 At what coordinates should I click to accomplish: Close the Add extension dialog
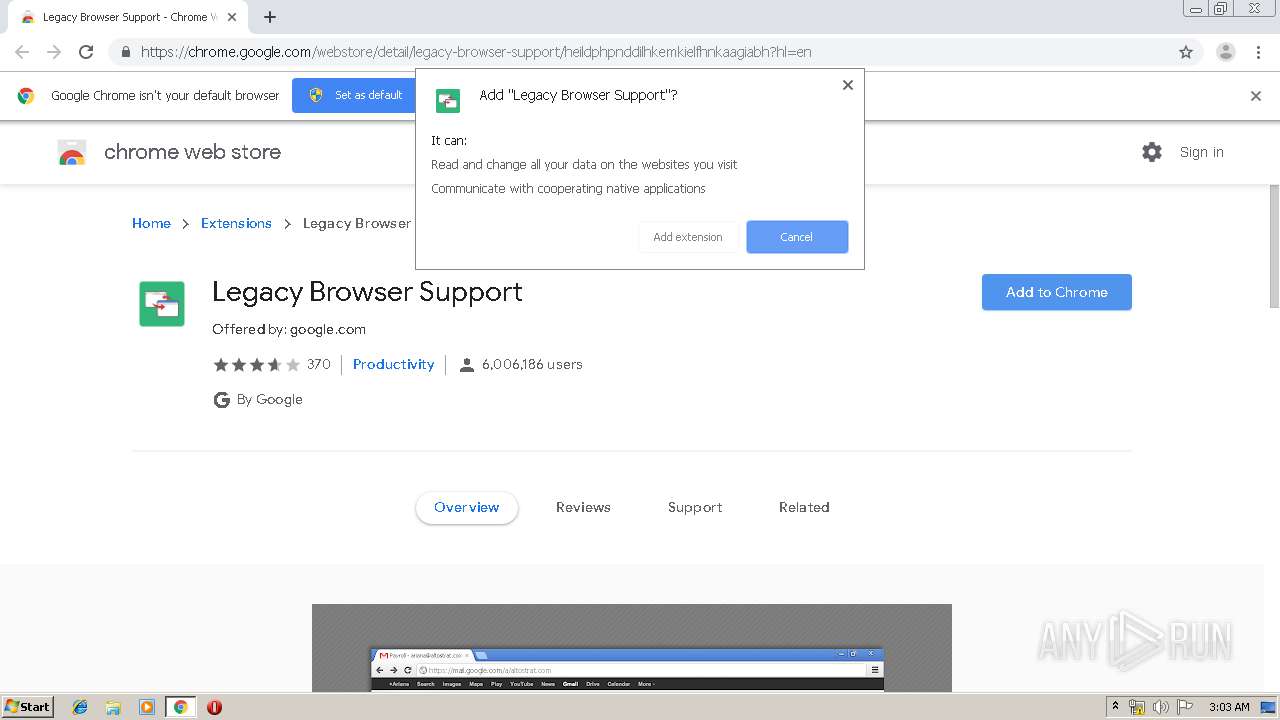(x=847, y=85)
